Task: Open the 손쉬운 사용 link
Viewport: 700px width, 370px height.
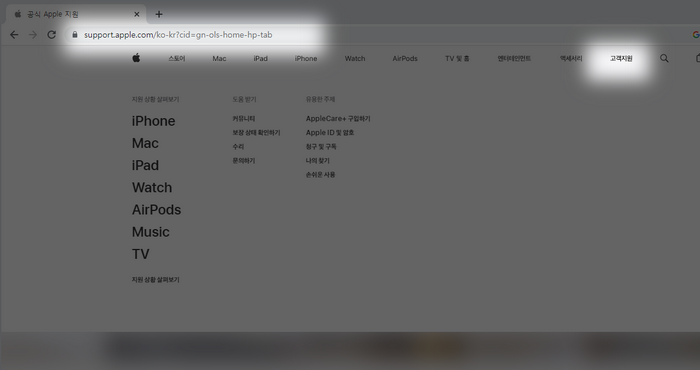Action: pyautogui.click(x=321, y=175)
